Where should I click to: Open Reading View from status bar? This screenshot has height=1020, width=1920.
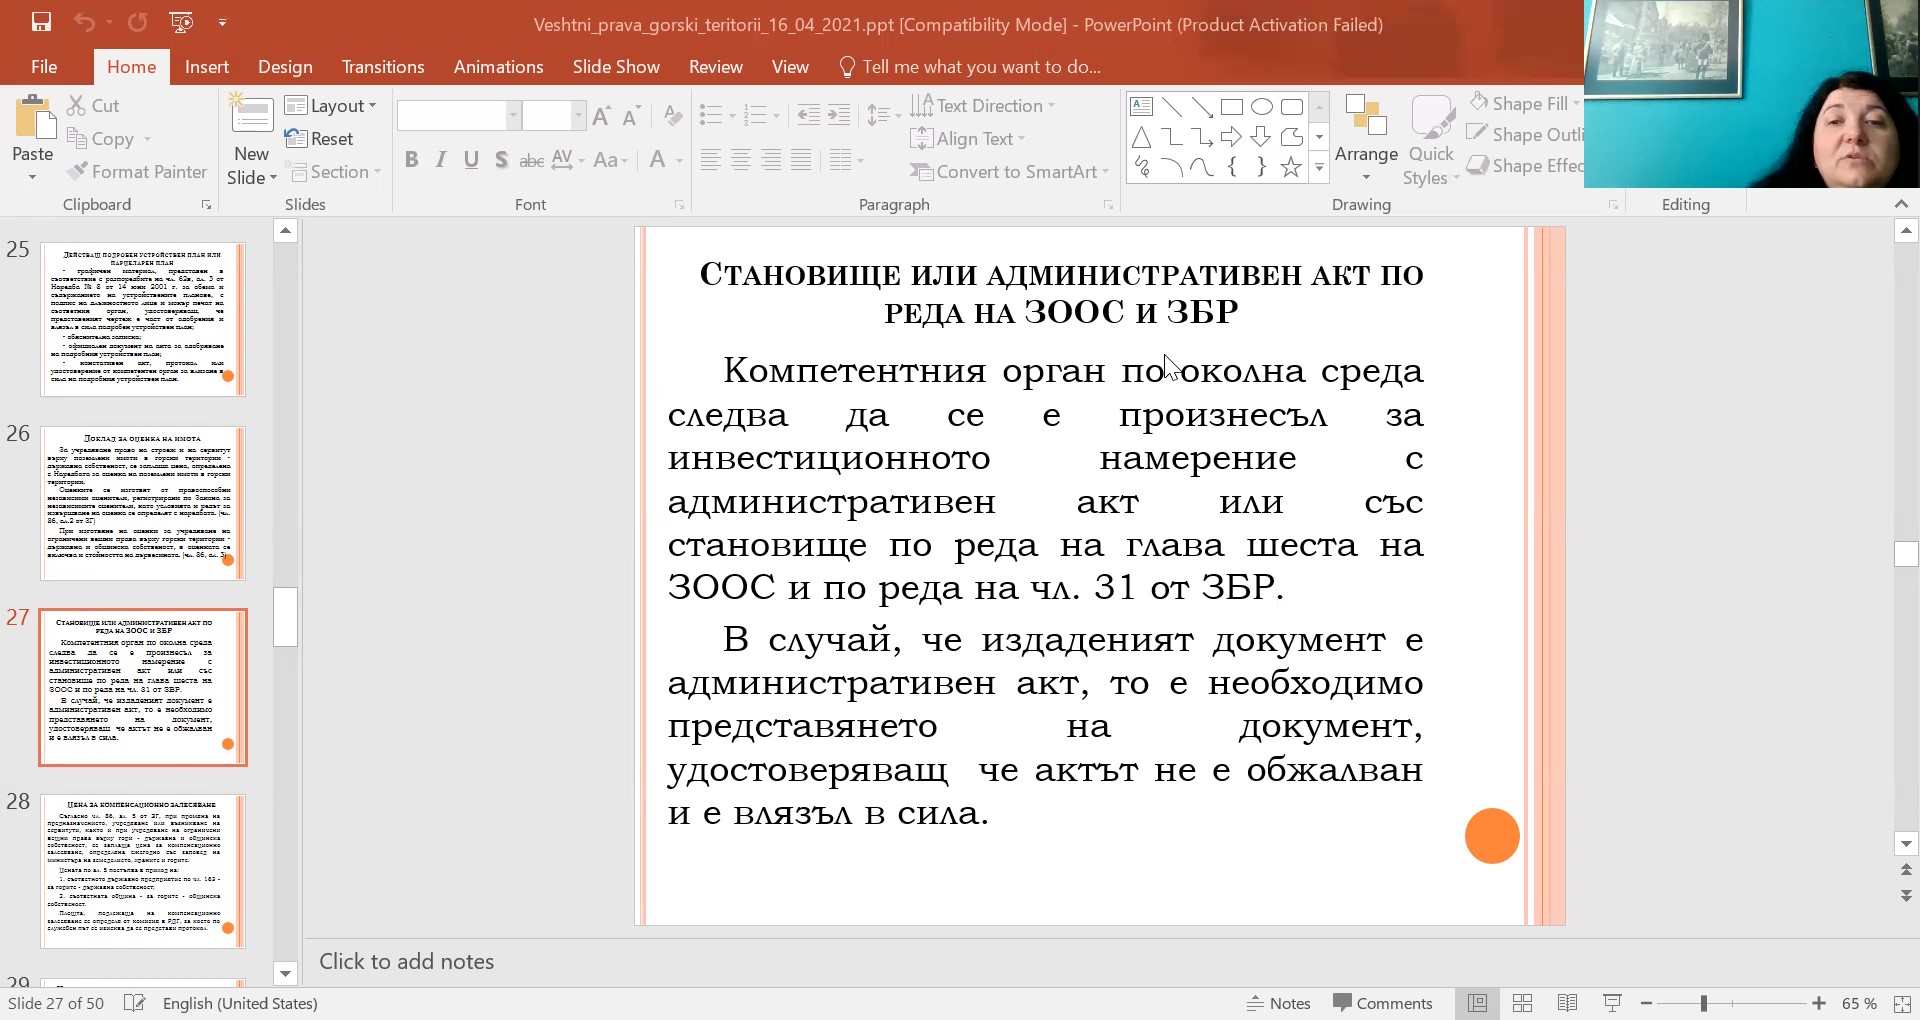click(1567, 1003)
